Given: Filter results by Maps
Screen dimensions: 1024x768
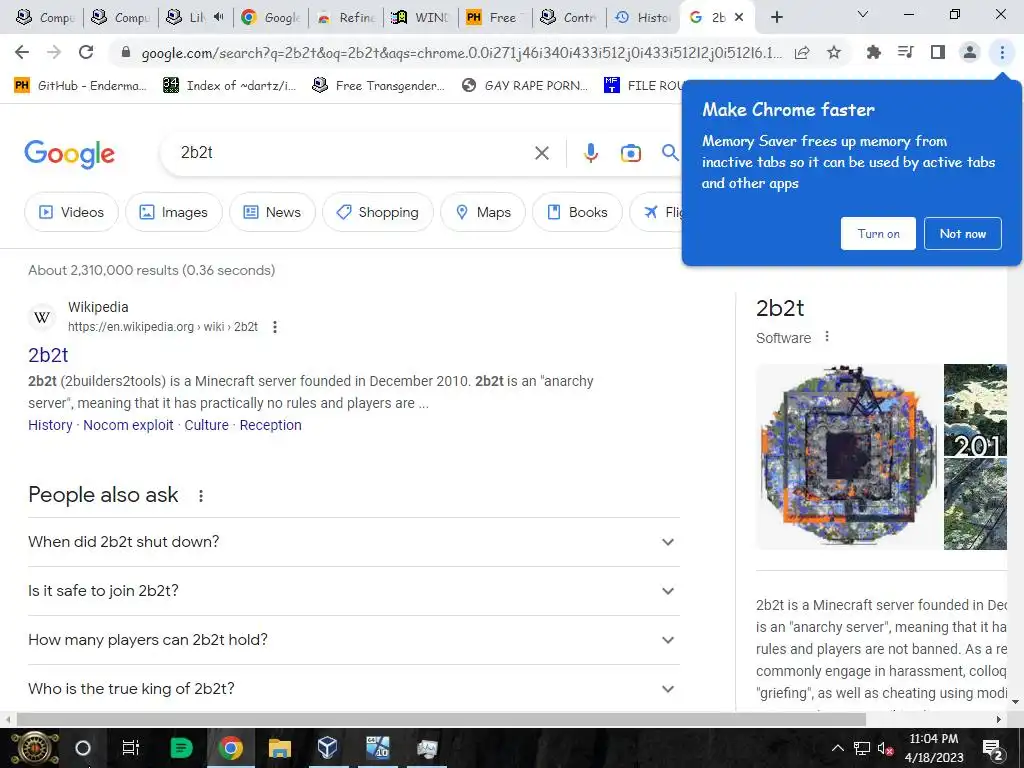Looking at the screenshot, I should [483, 212].
